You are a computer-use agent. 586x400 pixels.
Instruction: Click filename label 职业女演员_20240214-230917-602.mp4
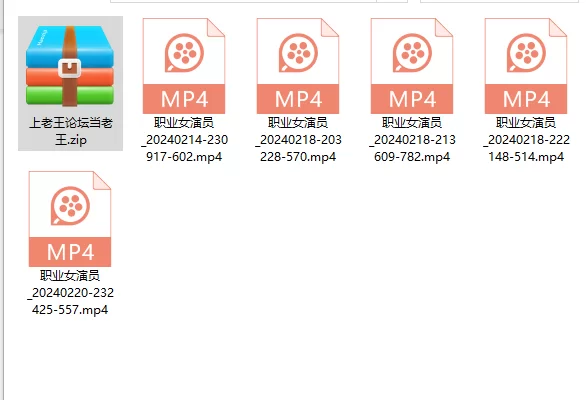pyautogui.click(x=184, y=139)
